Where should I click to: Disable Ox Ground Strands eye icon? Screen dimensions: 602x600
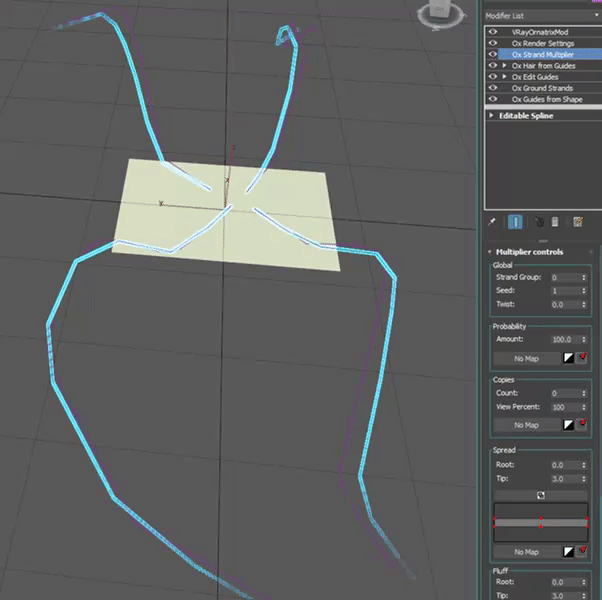click(x=492, y=88)
